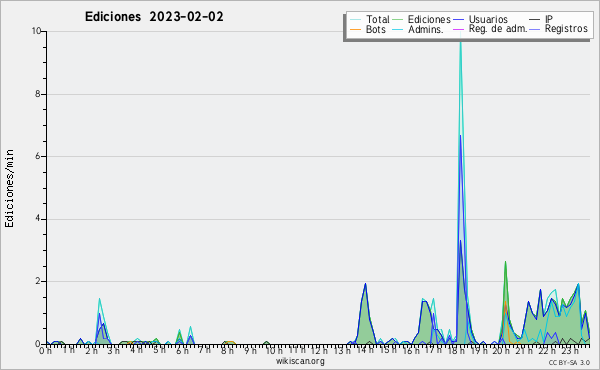Image resolution: width=600 pixels, height=370 pixels.
Task: Click the 'IP' legend entry
Action: coord(549,19)
